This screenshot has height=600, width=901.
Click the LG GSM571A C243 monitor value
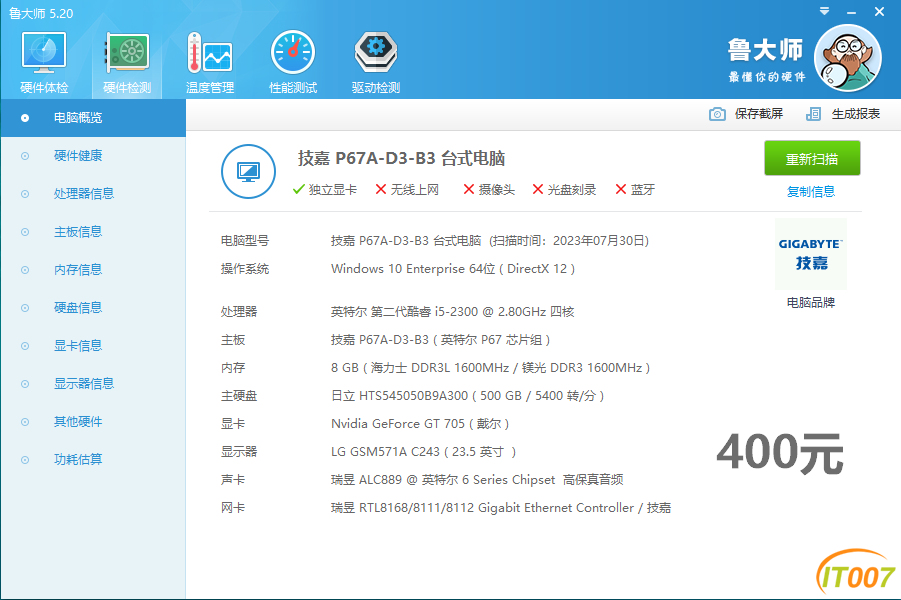pyautogui.click(x=423, y=452)
